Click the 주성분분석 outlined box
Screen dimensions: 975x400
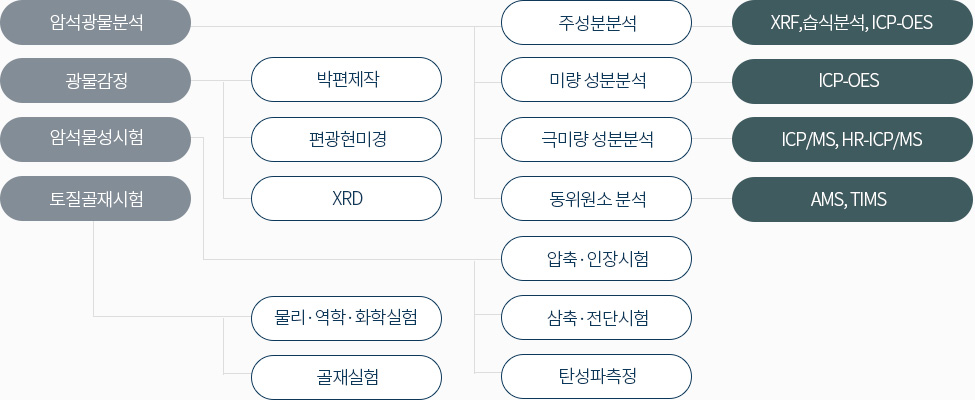pyautogui.click(x=596, y=22)
